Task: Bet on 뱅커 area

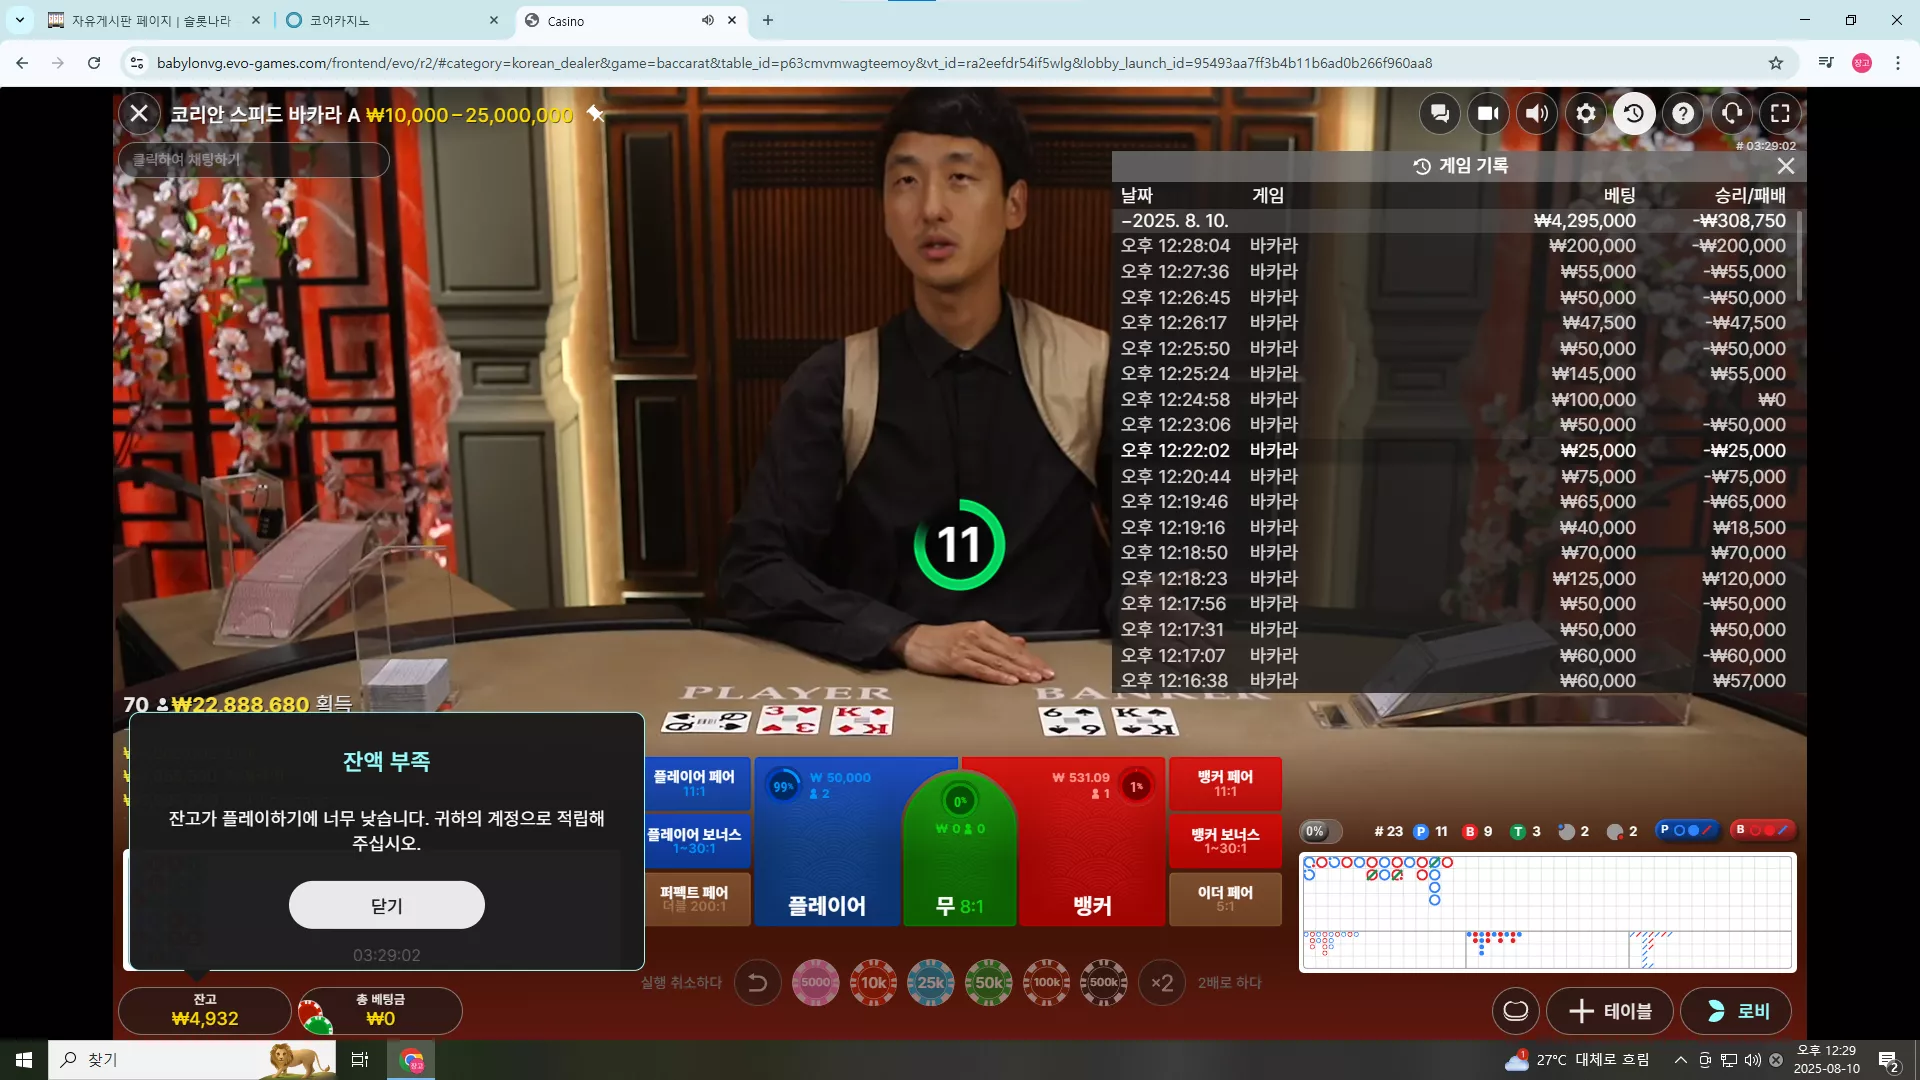Action: [1092, 842]
